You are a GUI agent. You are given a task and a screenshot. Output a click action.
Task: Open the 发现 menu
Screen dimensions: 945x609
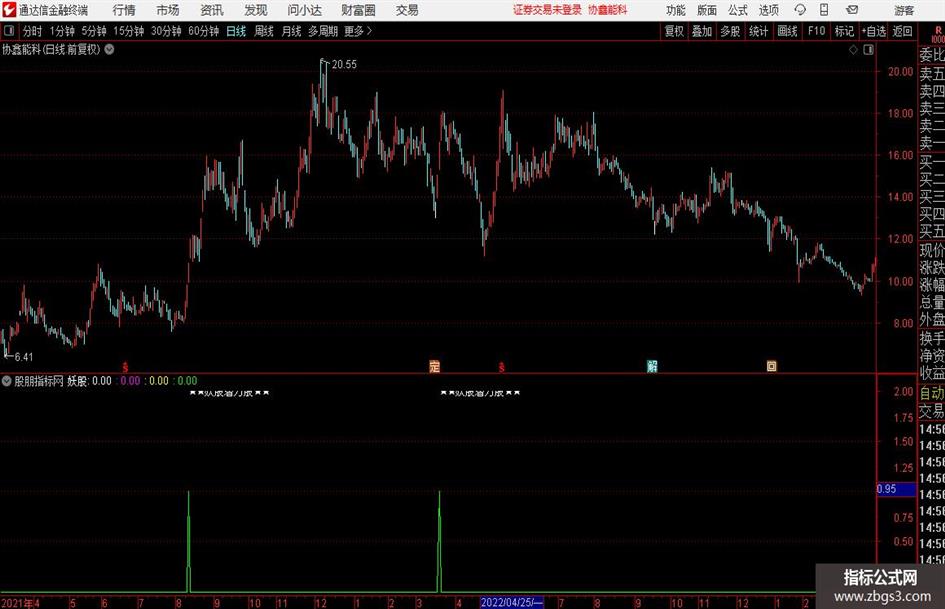point(256,10)
